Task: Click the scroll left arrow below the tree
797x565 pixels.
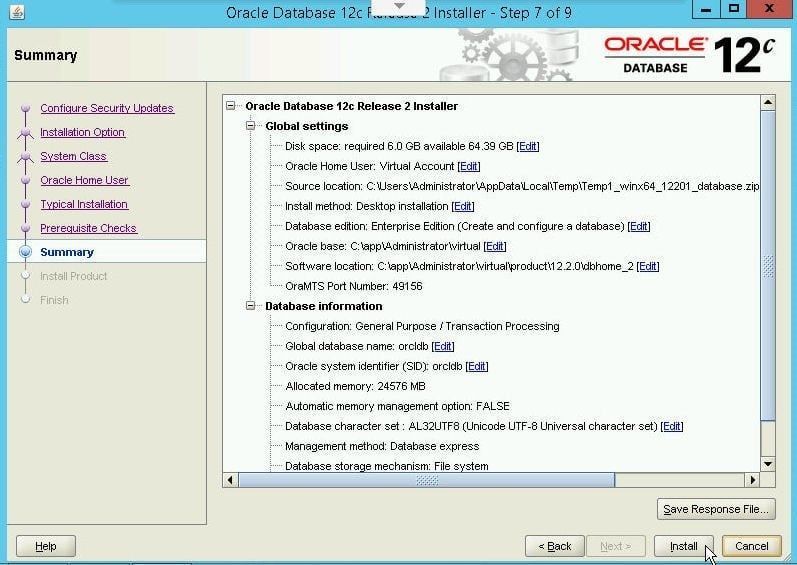Action: (x=230, y=480)
